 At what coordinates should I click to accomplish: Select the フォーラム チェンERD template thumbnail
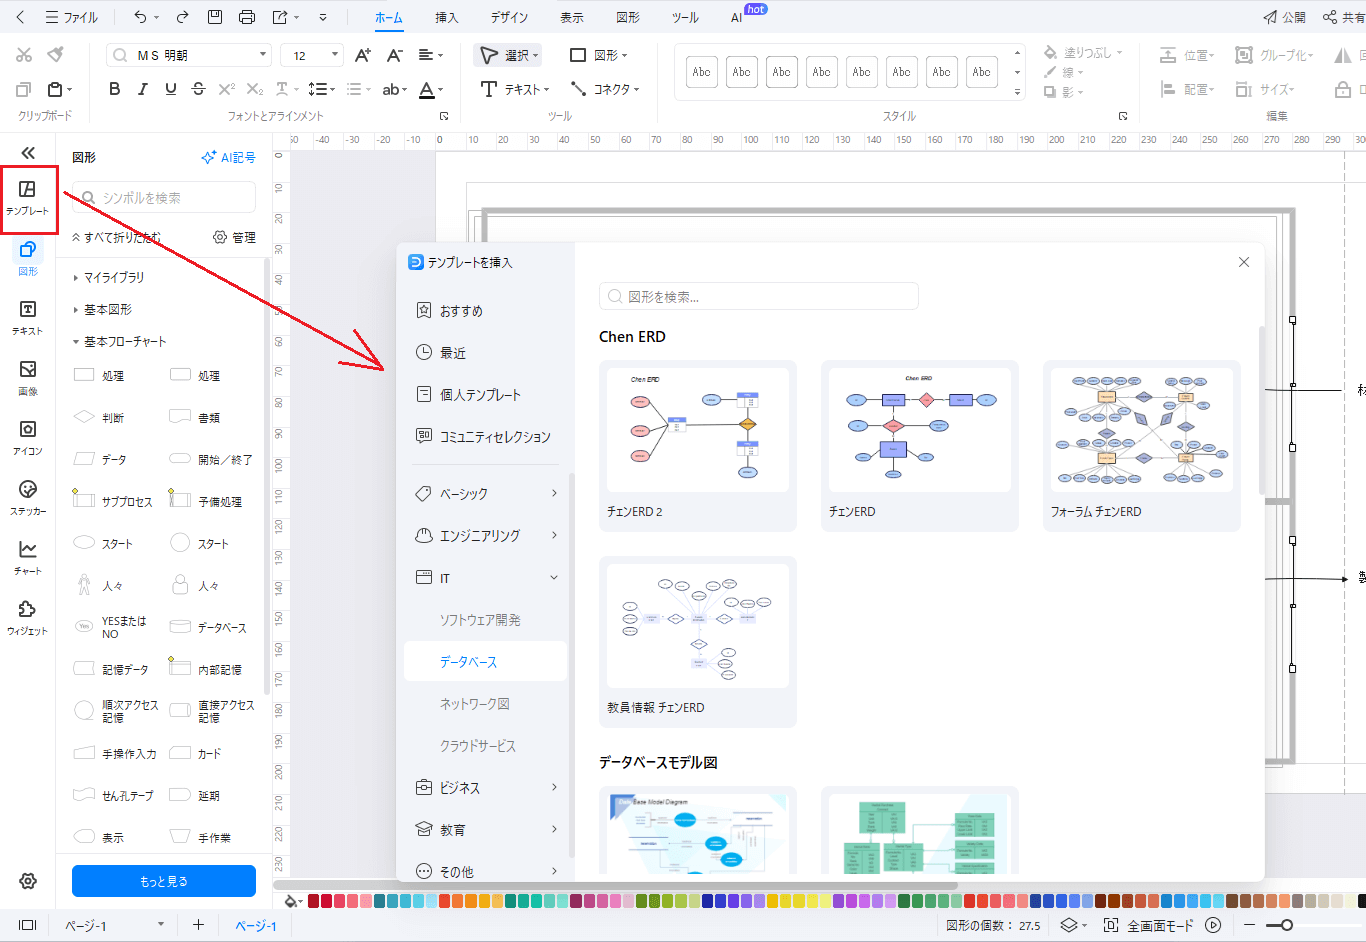(1141, 430)
